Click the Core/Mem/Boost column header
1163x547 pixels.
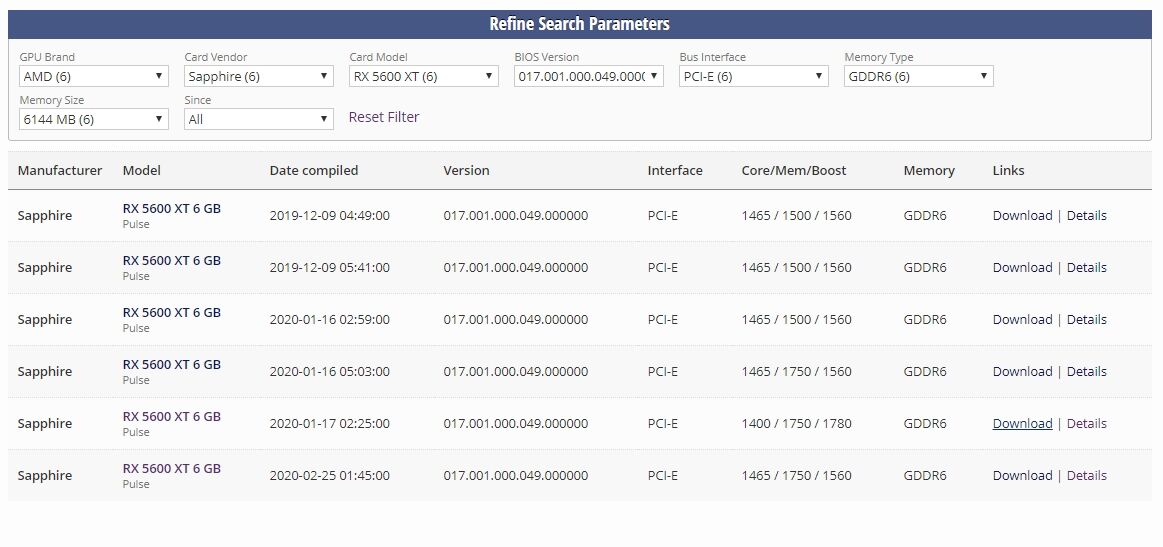[x=794, y=170]
